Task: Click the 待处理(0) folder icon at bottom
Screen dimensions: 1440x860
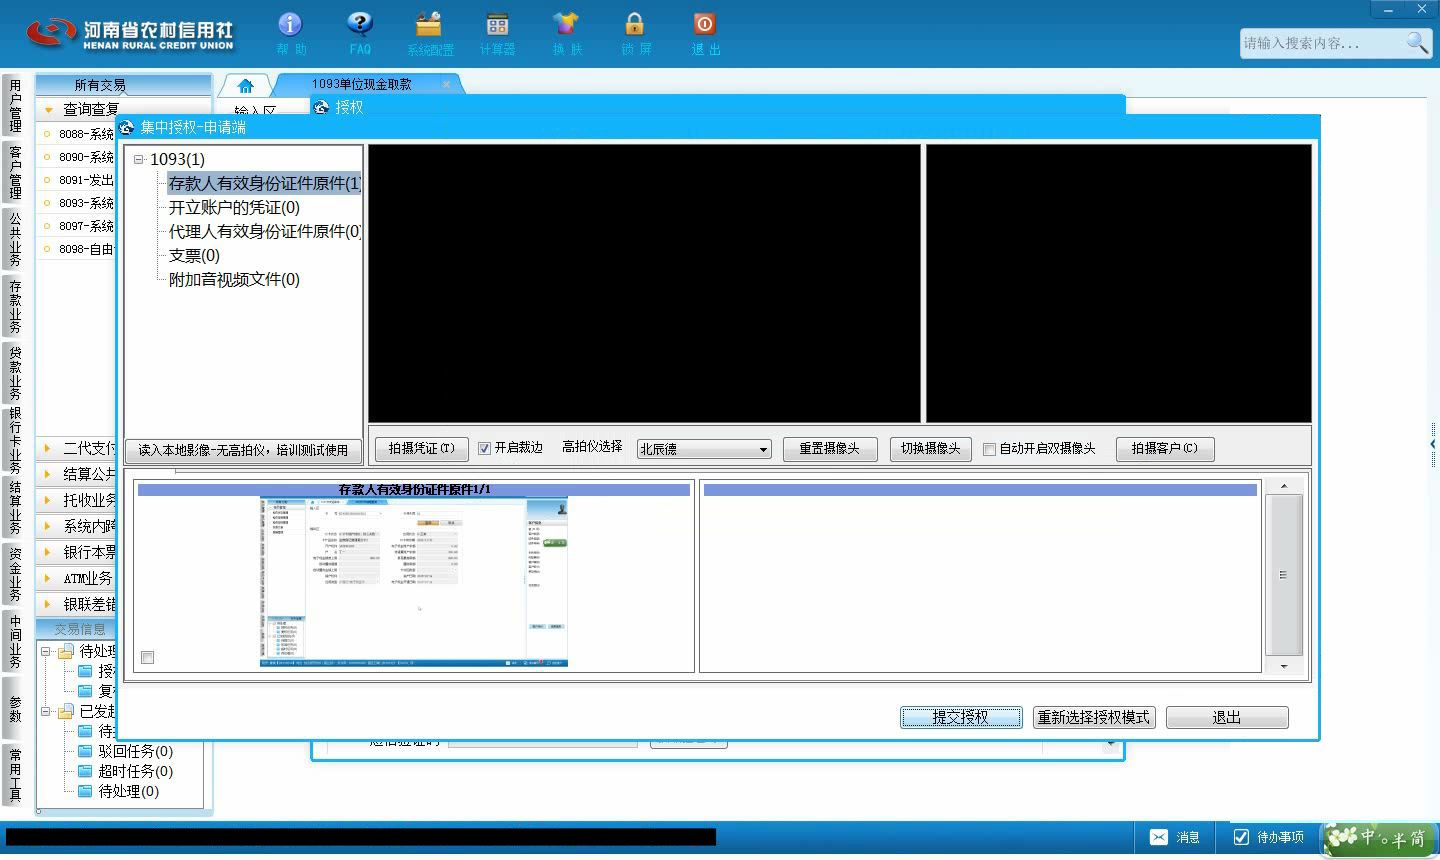Action: coord(85,791)
